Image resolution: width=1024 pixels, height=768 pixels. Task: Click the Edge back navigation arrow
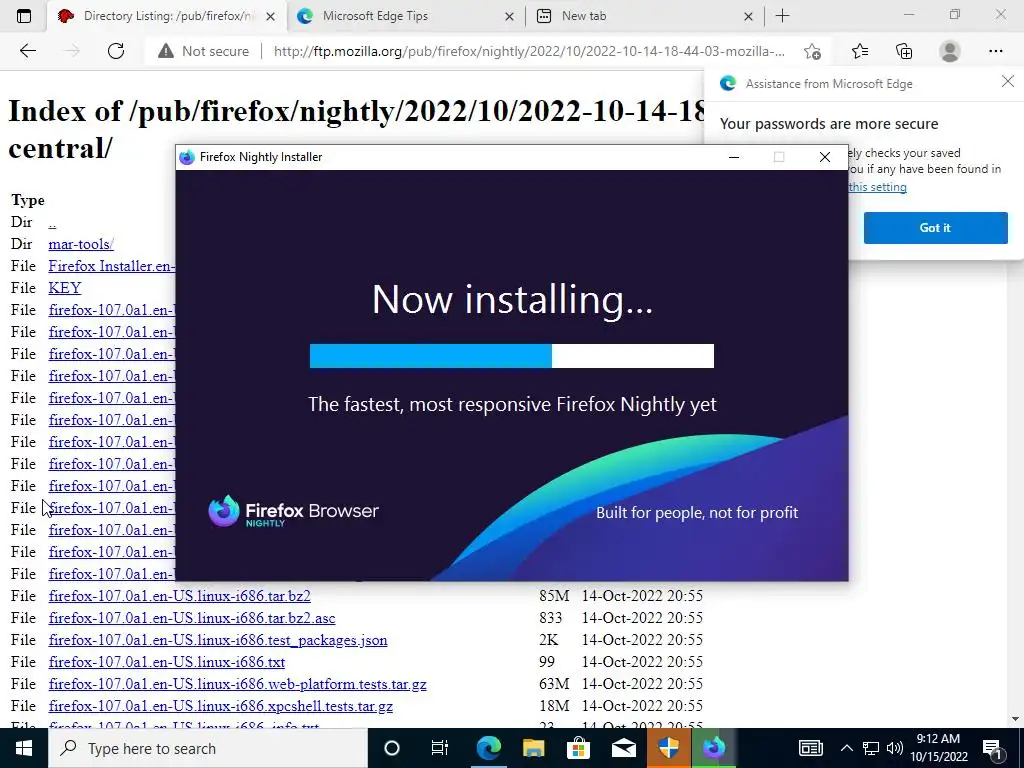tap(27, 51)
